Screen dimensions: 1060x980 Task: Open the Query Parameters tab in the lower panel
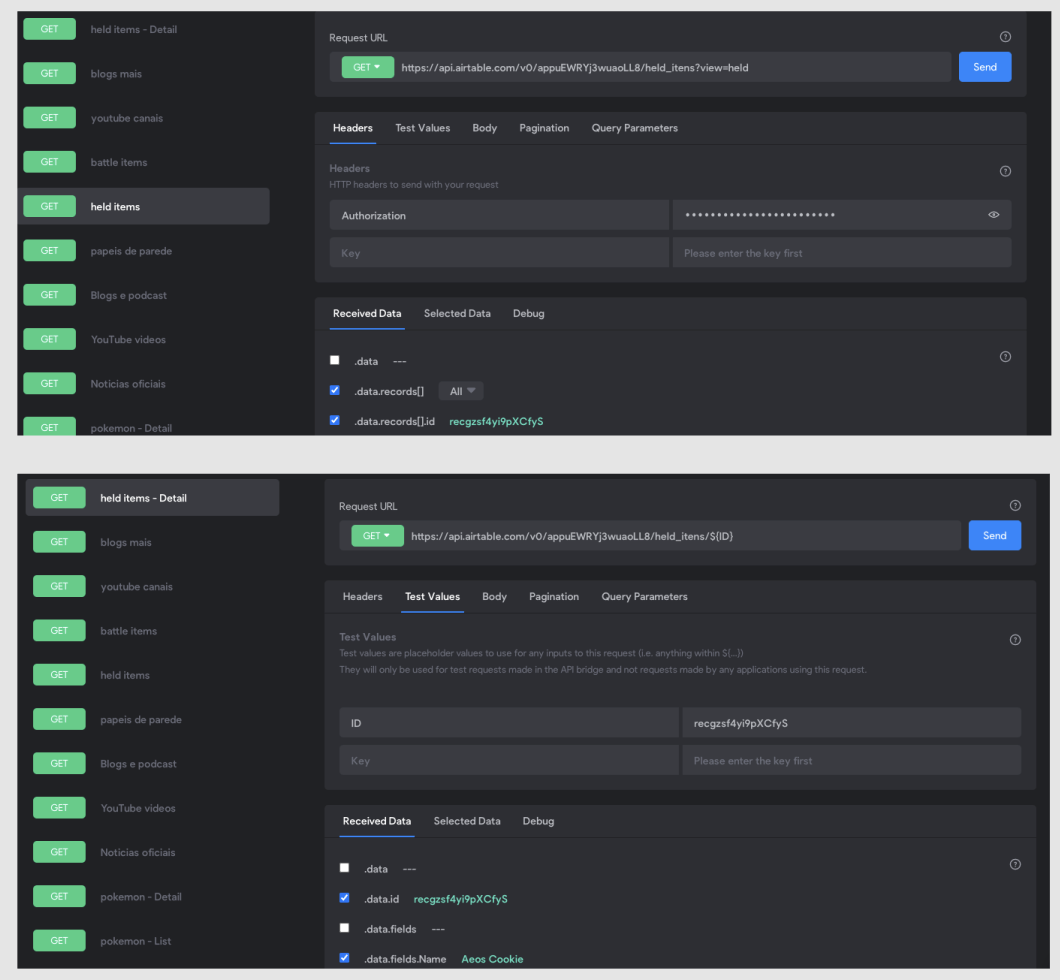pos(644,597)
